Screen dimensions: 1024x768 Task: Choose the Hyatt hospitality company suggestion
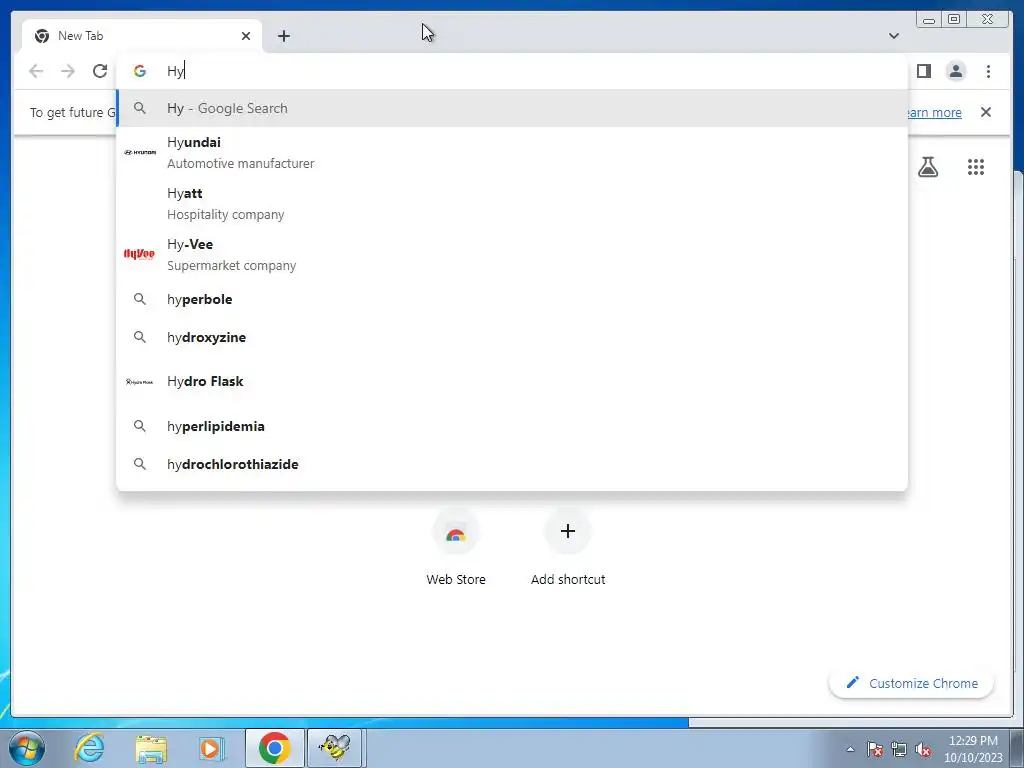coord(512,204)
